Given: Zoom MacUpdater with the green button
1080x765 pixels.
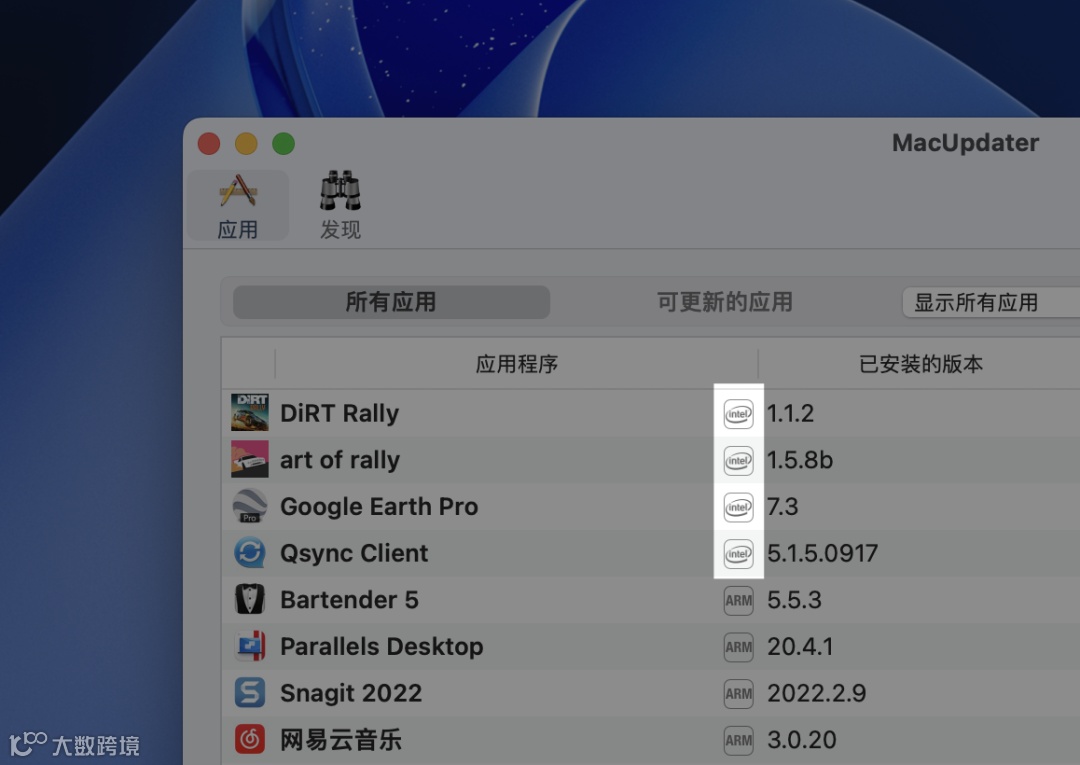Looking at the screenshot, I should pos(283,144).
